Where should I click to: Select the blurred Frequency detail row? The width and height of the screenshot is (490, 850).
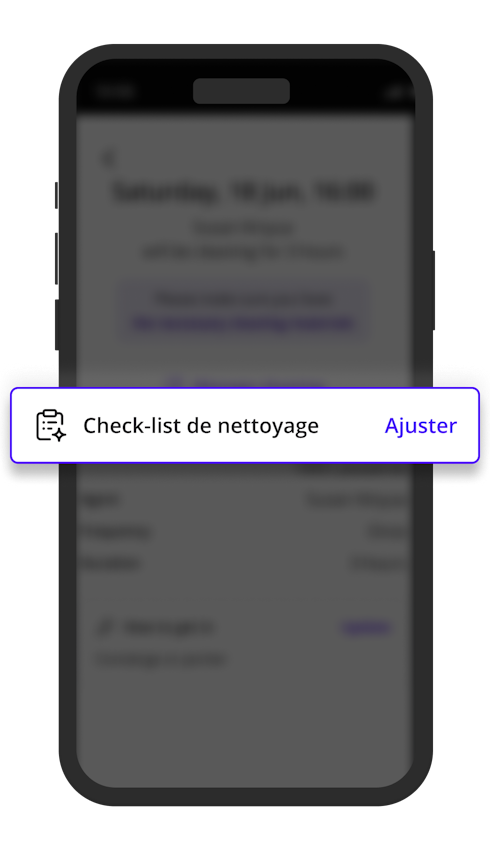pos(244,532)
